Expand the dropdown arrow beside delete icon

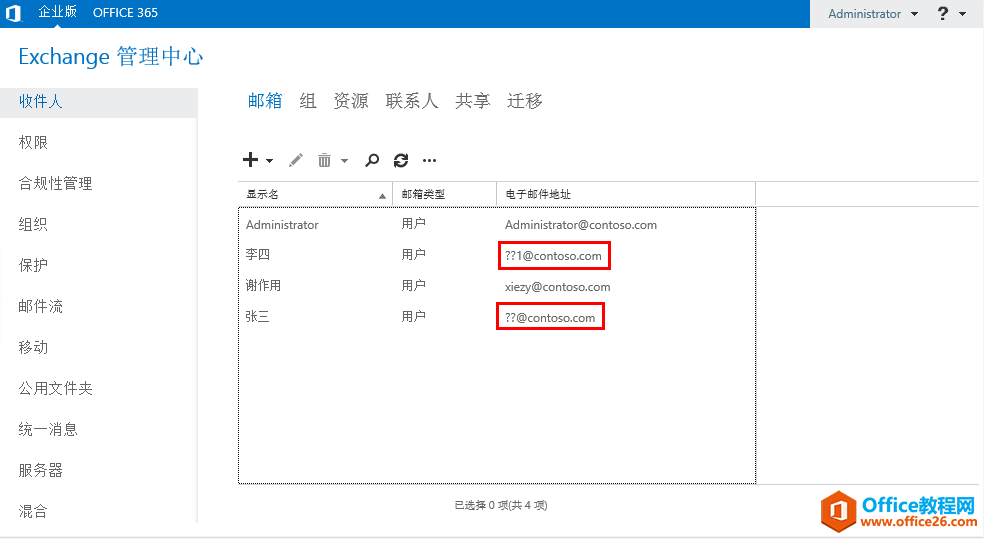click(x=345, y=160)
